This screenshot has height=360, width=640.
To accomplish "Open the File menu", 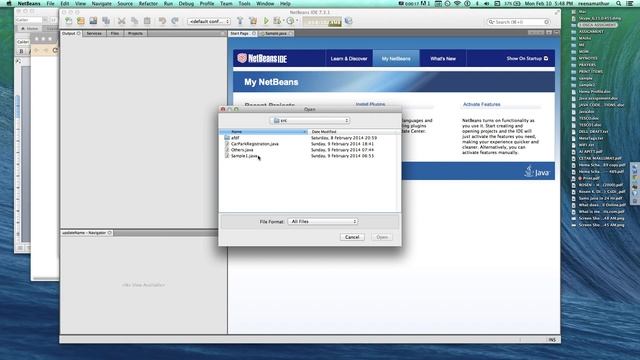I will point(50,3).
